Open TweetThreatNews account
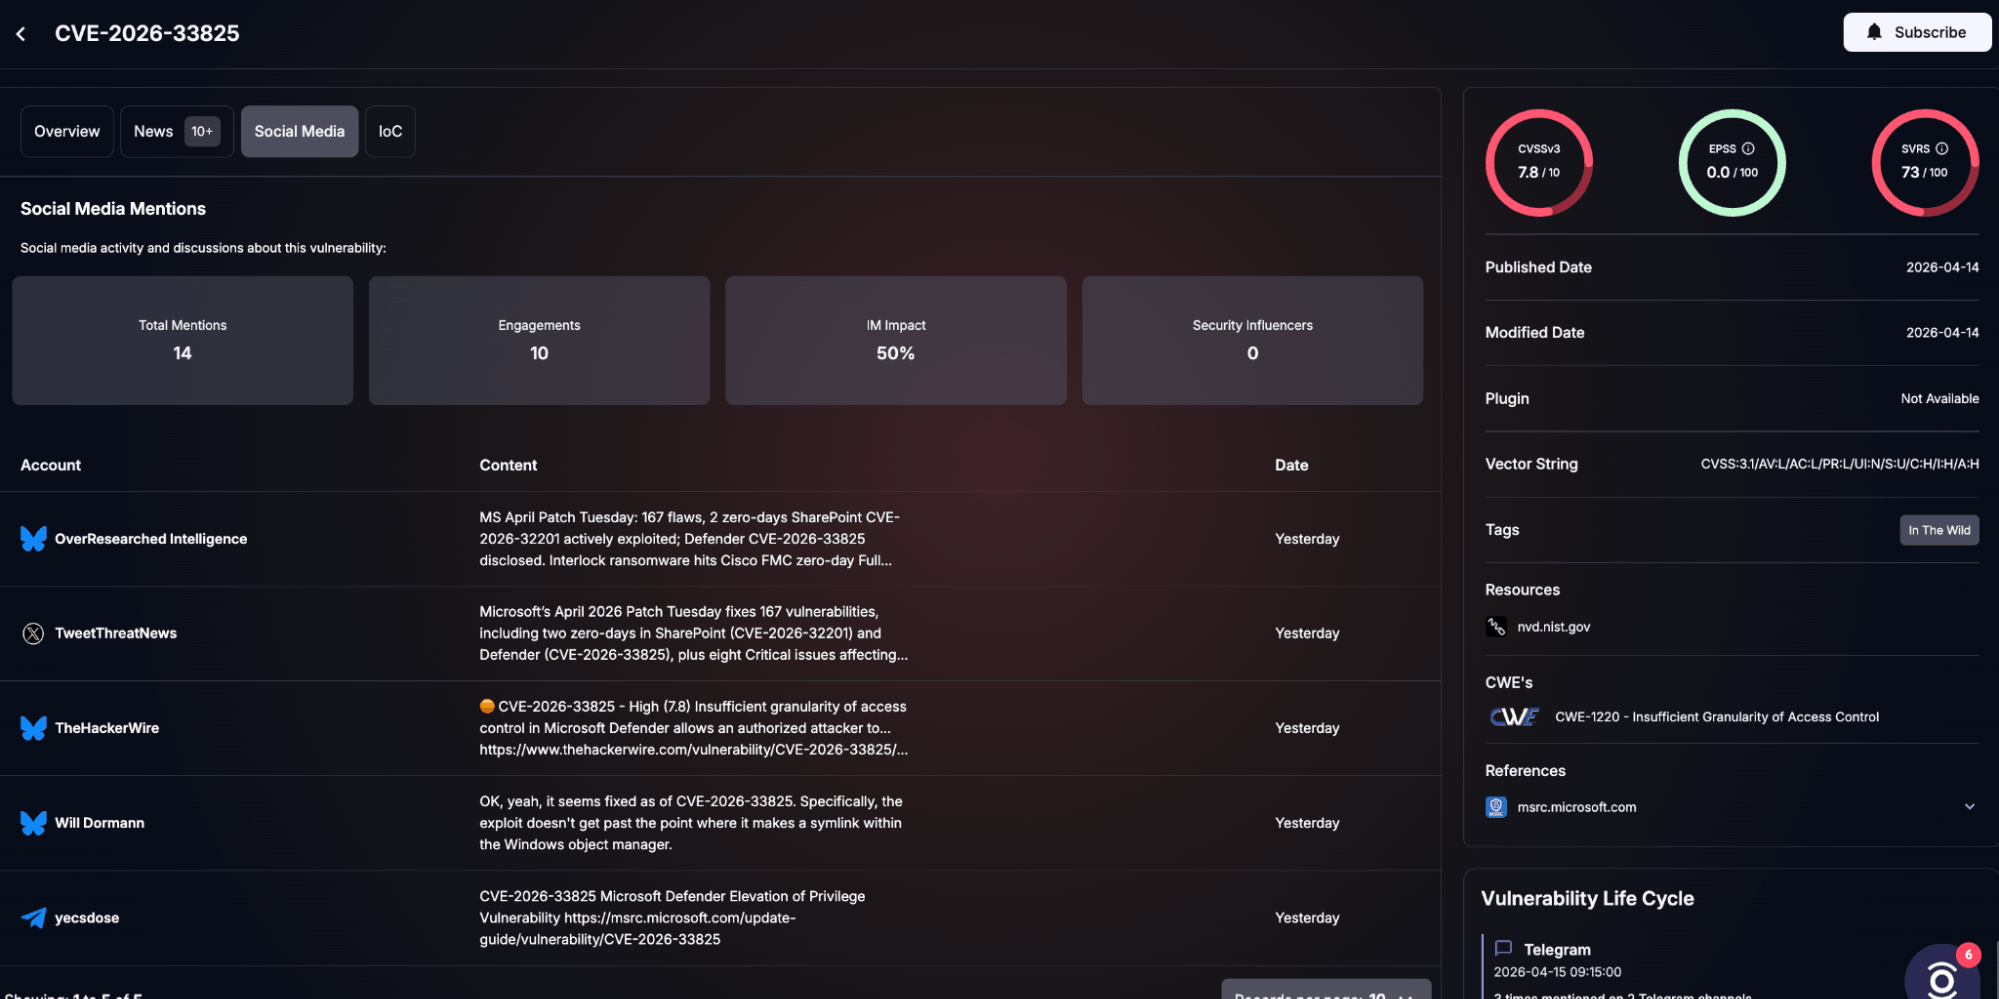1999x999 pixels. coord(116,634)
